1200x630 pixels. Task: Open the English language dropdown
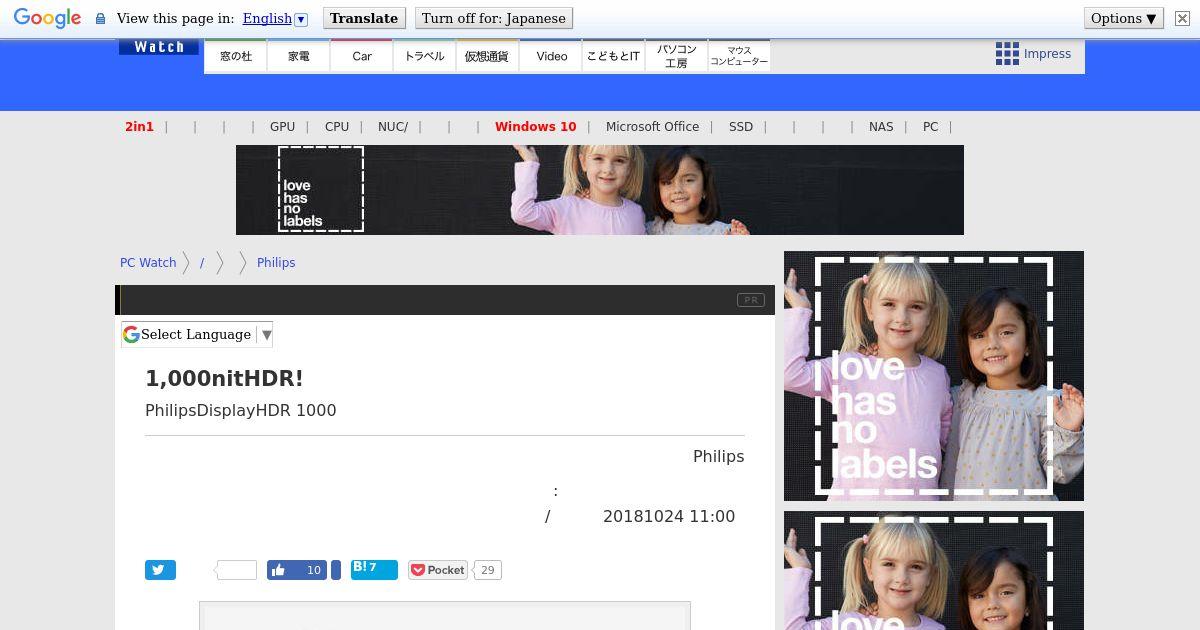pyautogui.click(x=275, y=18)
